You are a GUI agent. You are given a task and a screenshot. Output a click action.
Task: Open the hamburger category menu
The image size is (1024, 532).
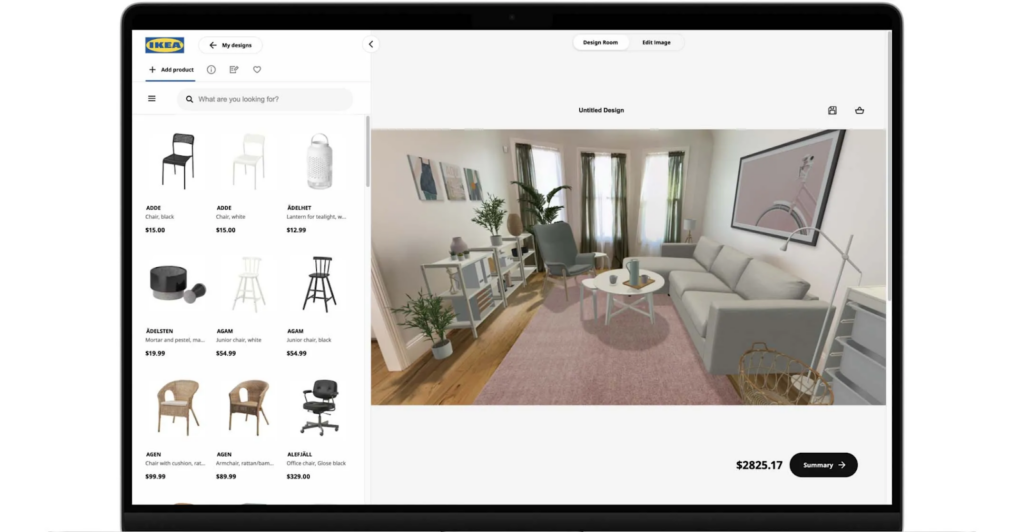tap(152, 99)
